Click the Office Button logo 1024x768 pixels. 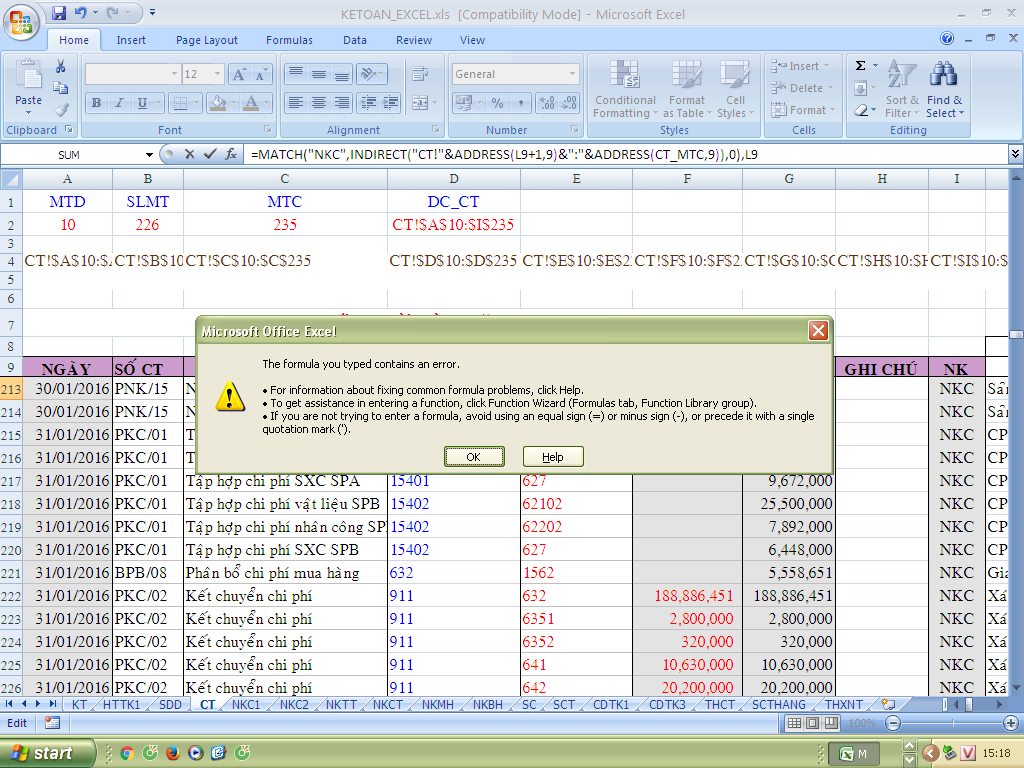point(20,23)
